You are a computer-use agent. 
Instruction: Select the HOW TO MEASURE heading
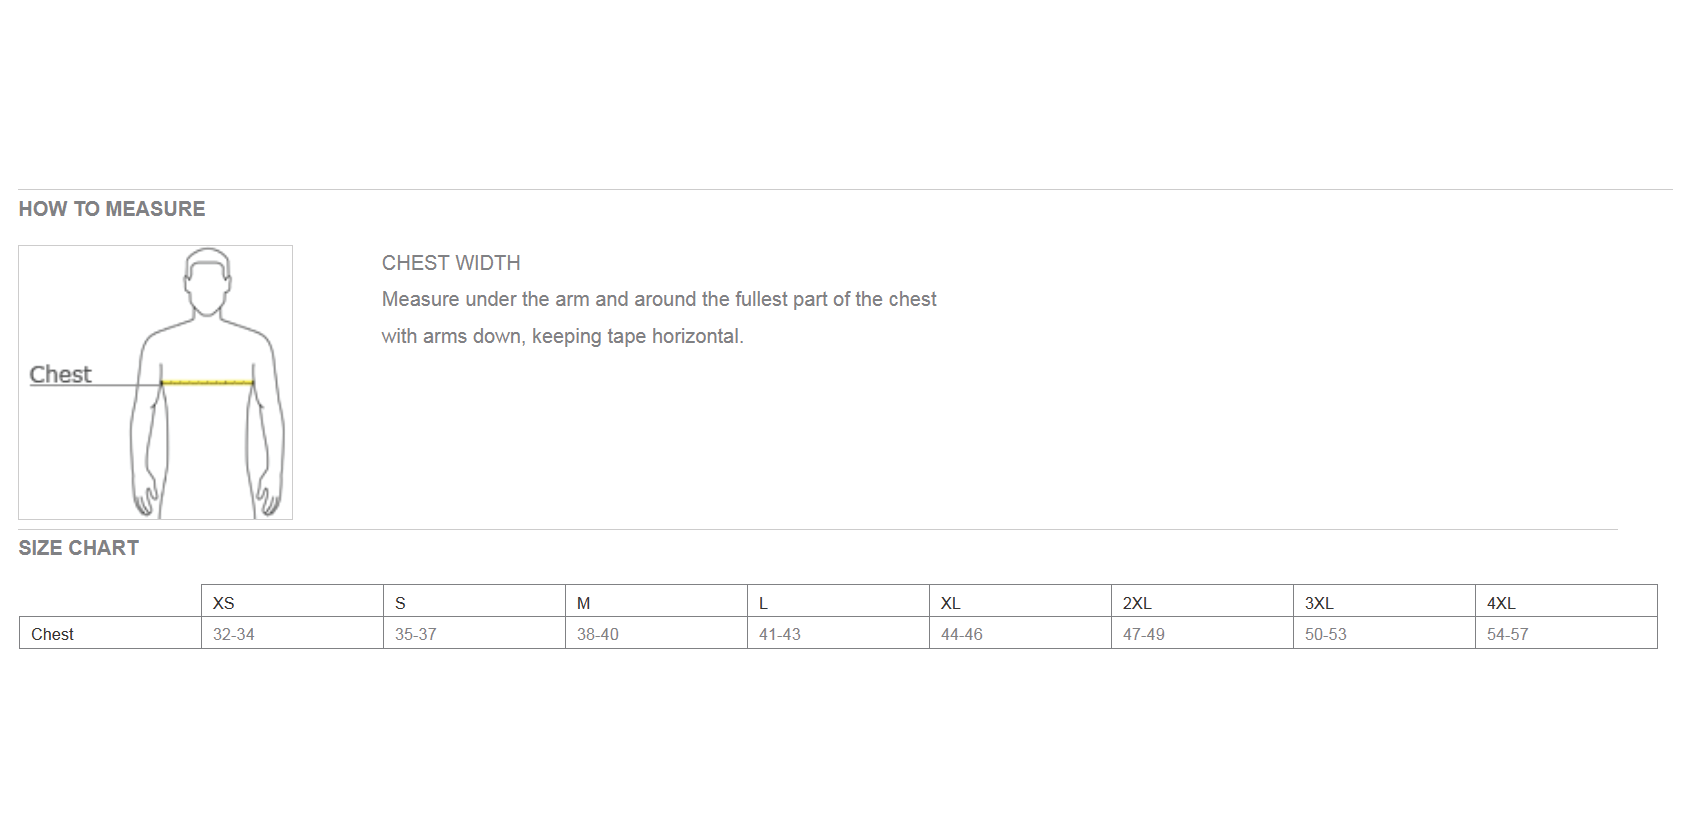pyautogui.click(x=112, y=209)
